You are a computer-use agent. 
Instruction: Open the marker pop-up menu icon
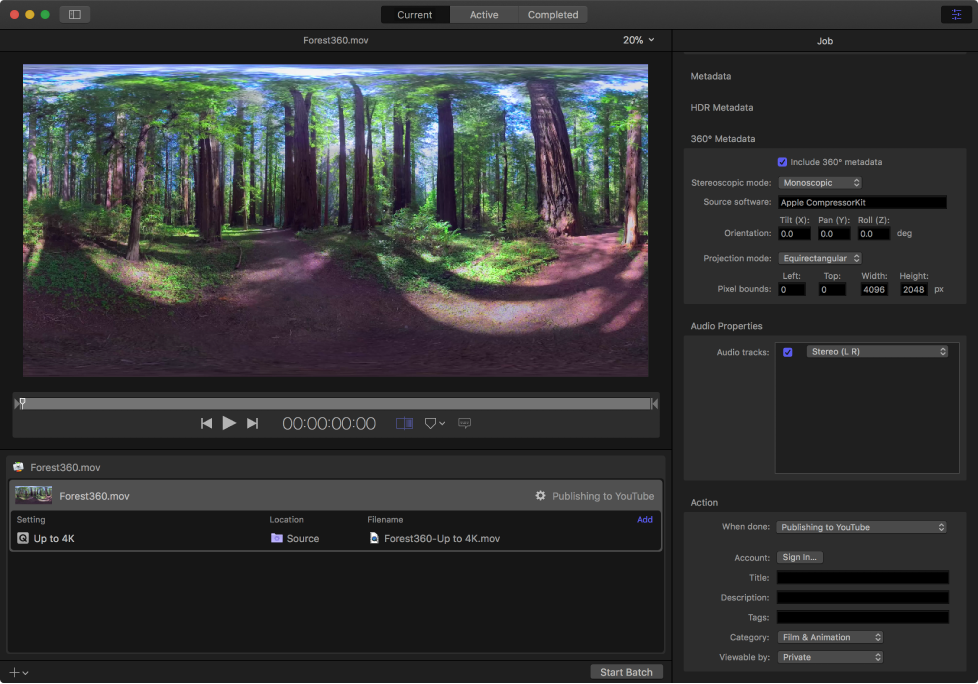(434, 424)
